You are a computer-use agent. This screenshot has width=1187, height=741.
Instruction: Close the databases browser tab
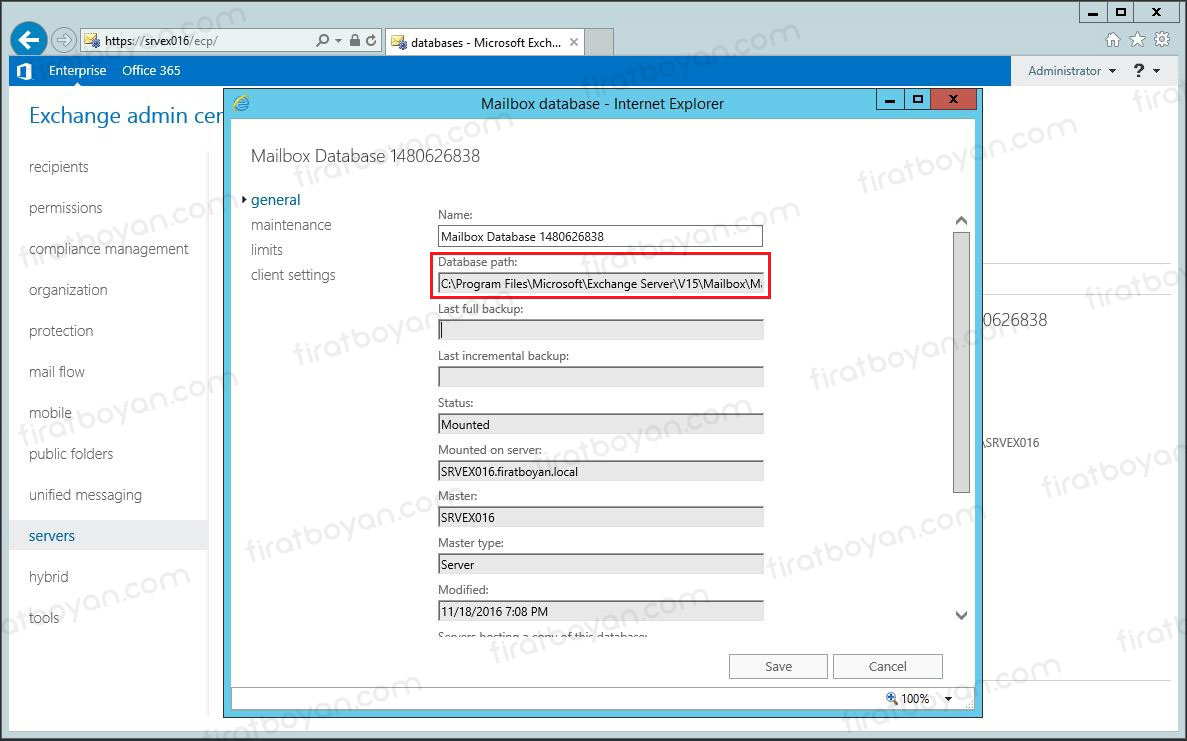(574, 42)
